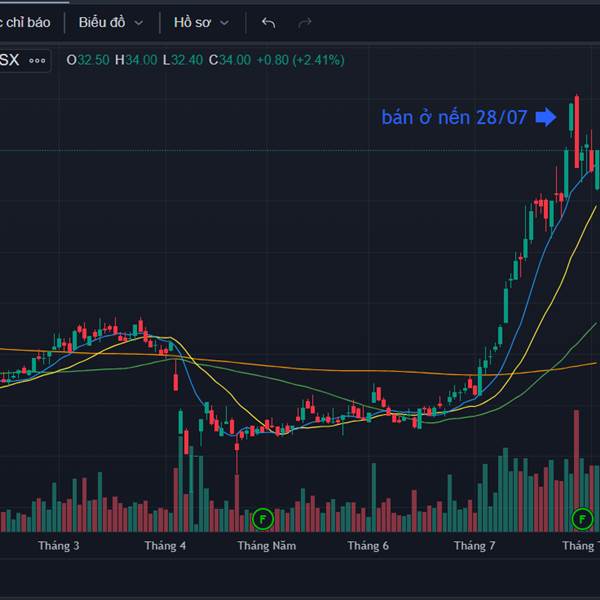Click the green F marker at the right edge

click(x=582, y=519)
